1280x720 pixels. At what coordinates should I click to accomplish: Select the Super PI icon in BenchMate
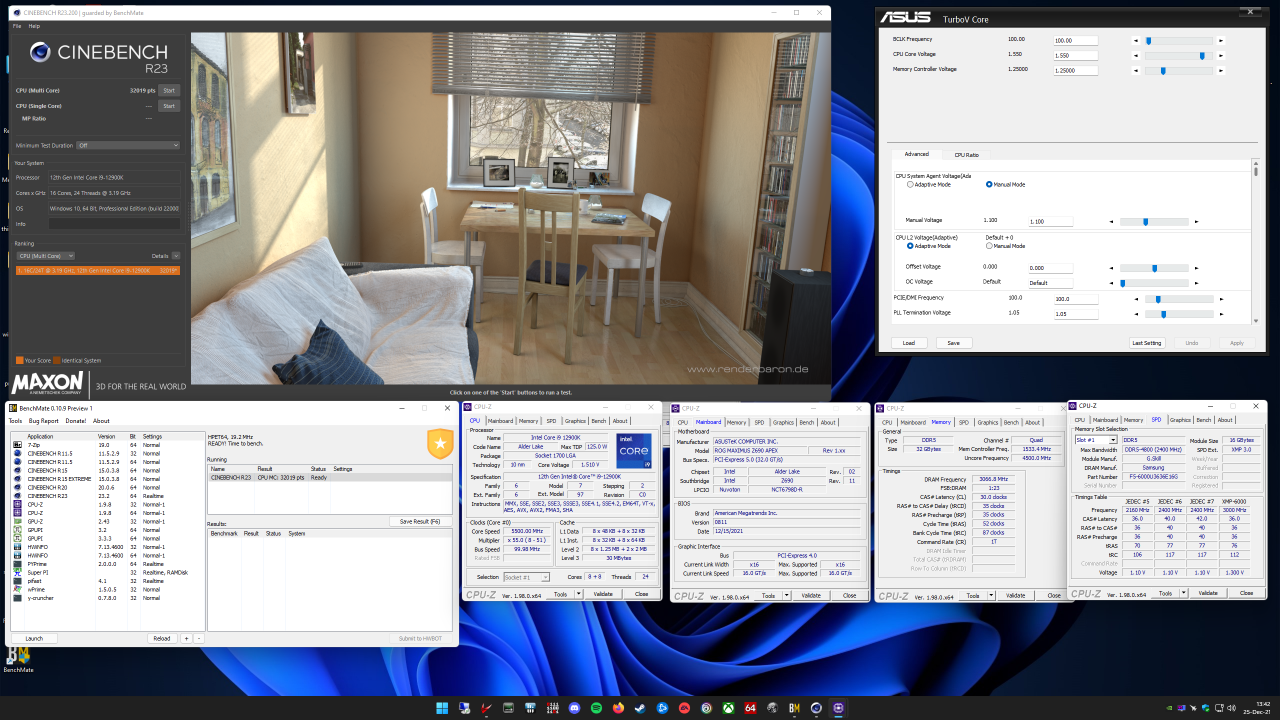click(x=18, y=572)
